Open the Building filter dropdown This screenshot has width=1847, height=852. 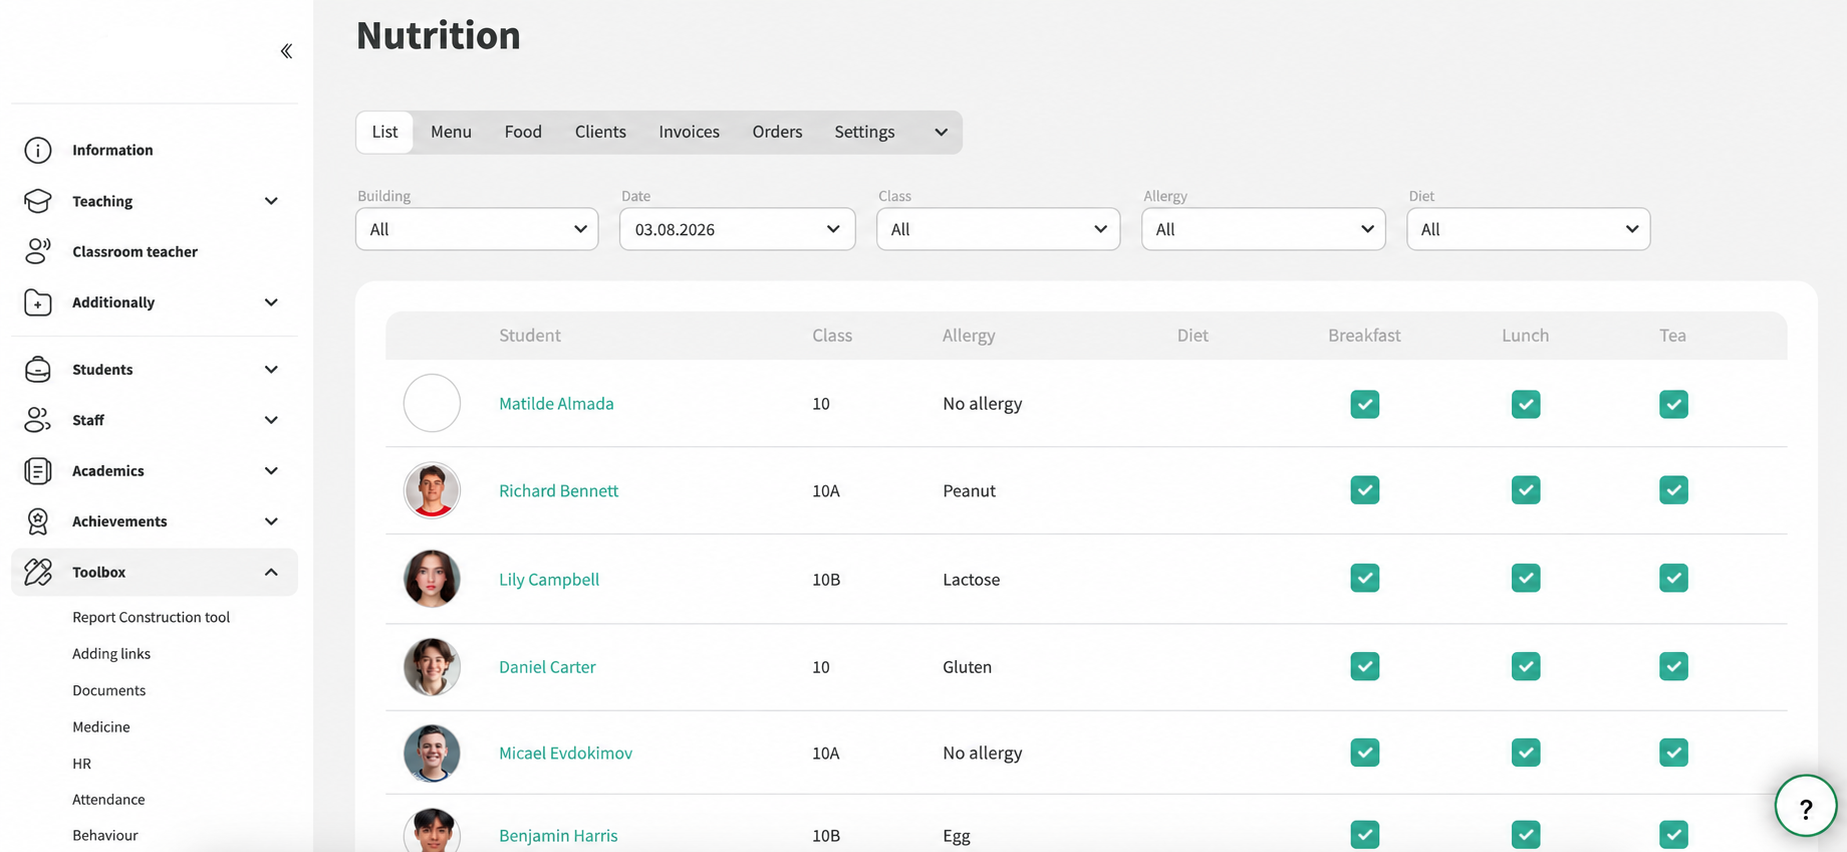click(477, 229)
